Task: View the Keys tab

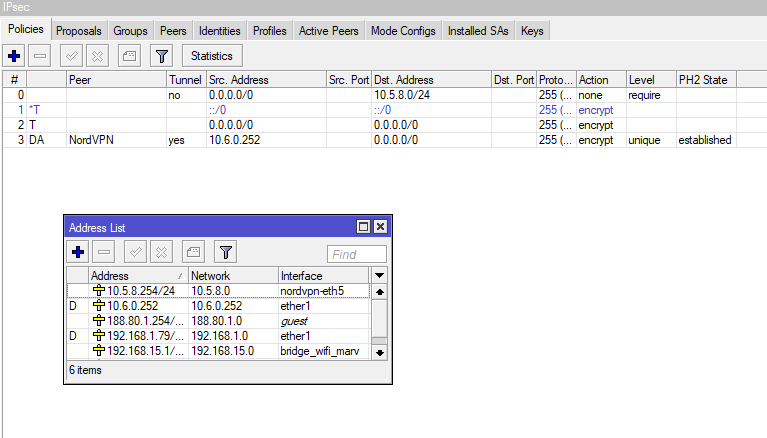Action: (x=532, y=31)
